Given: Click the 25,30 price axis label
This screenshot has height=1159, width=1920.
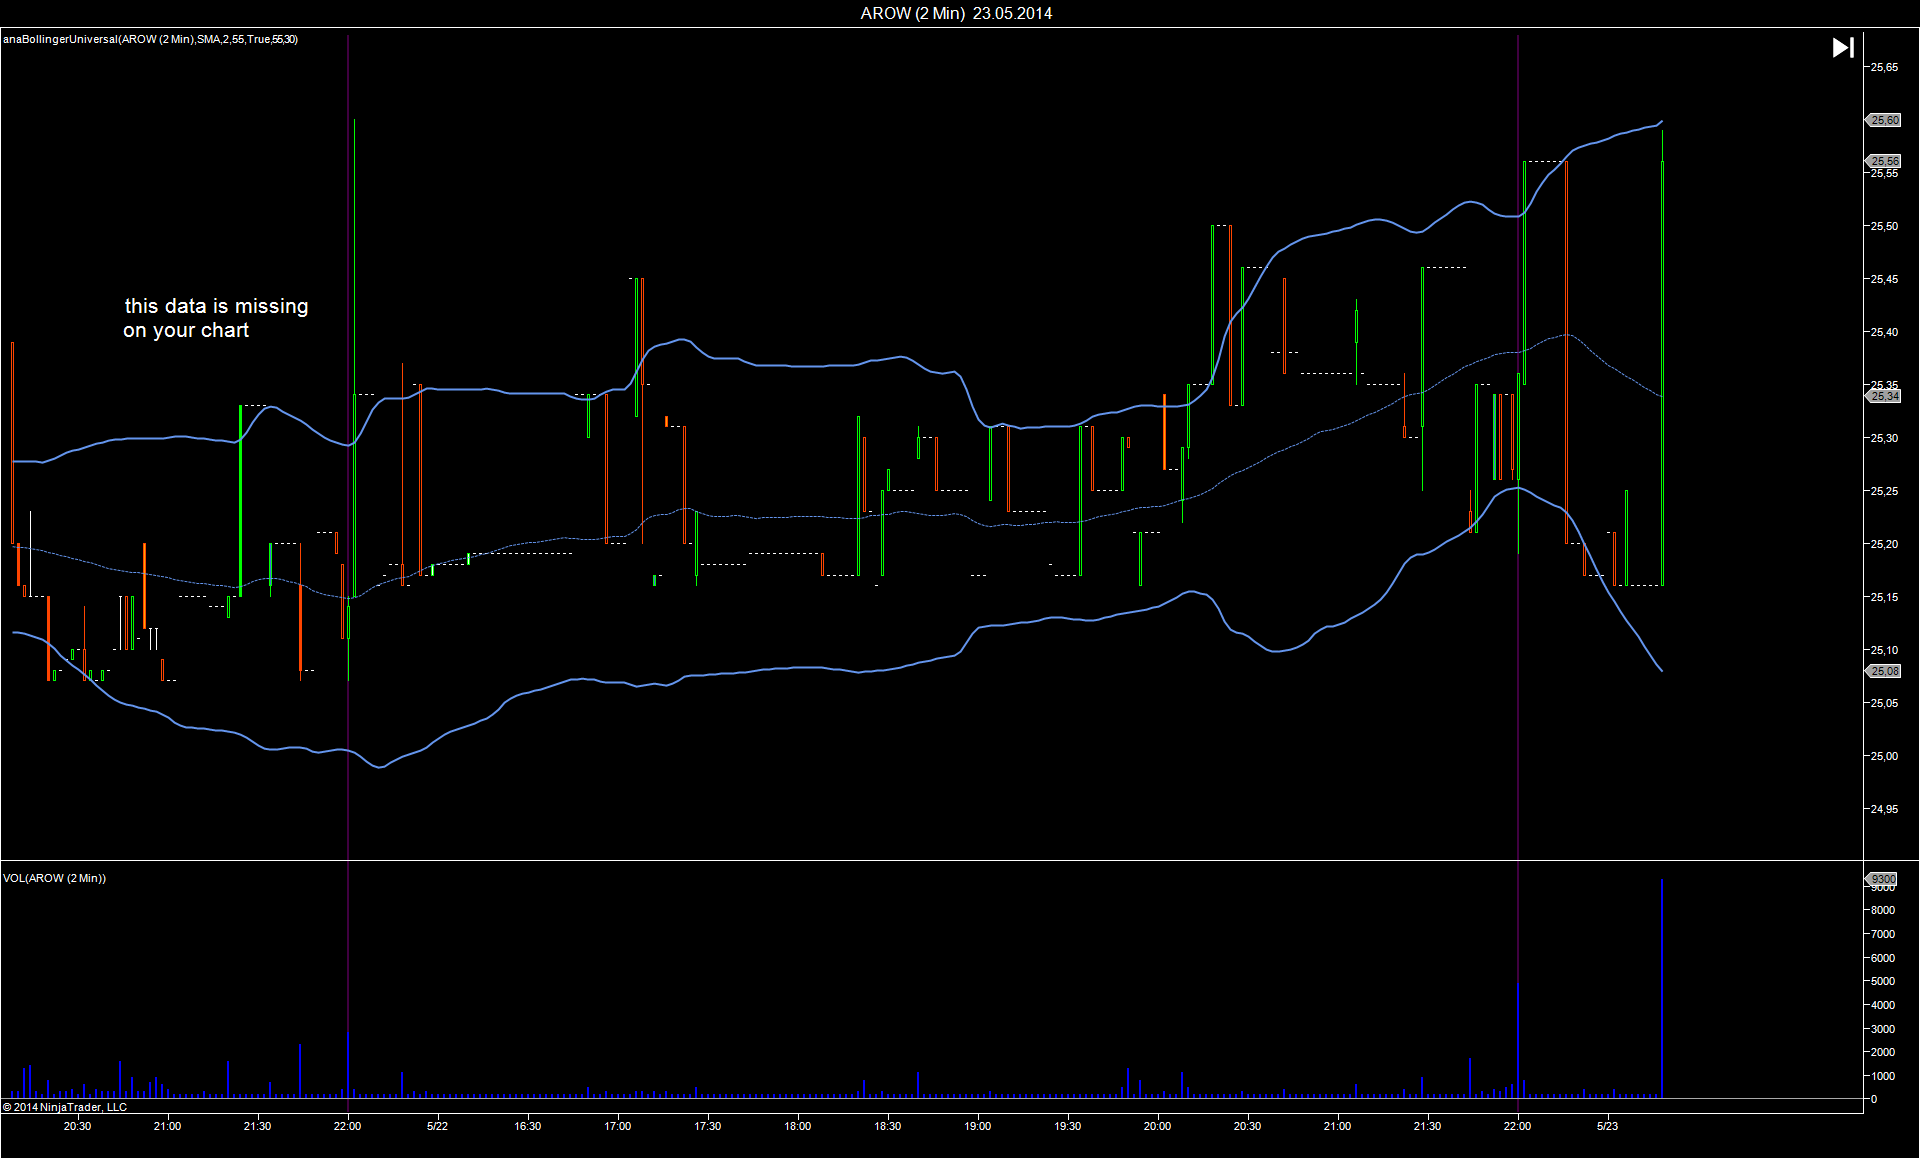Looking at the screenshot, I should click(1884, 438).
